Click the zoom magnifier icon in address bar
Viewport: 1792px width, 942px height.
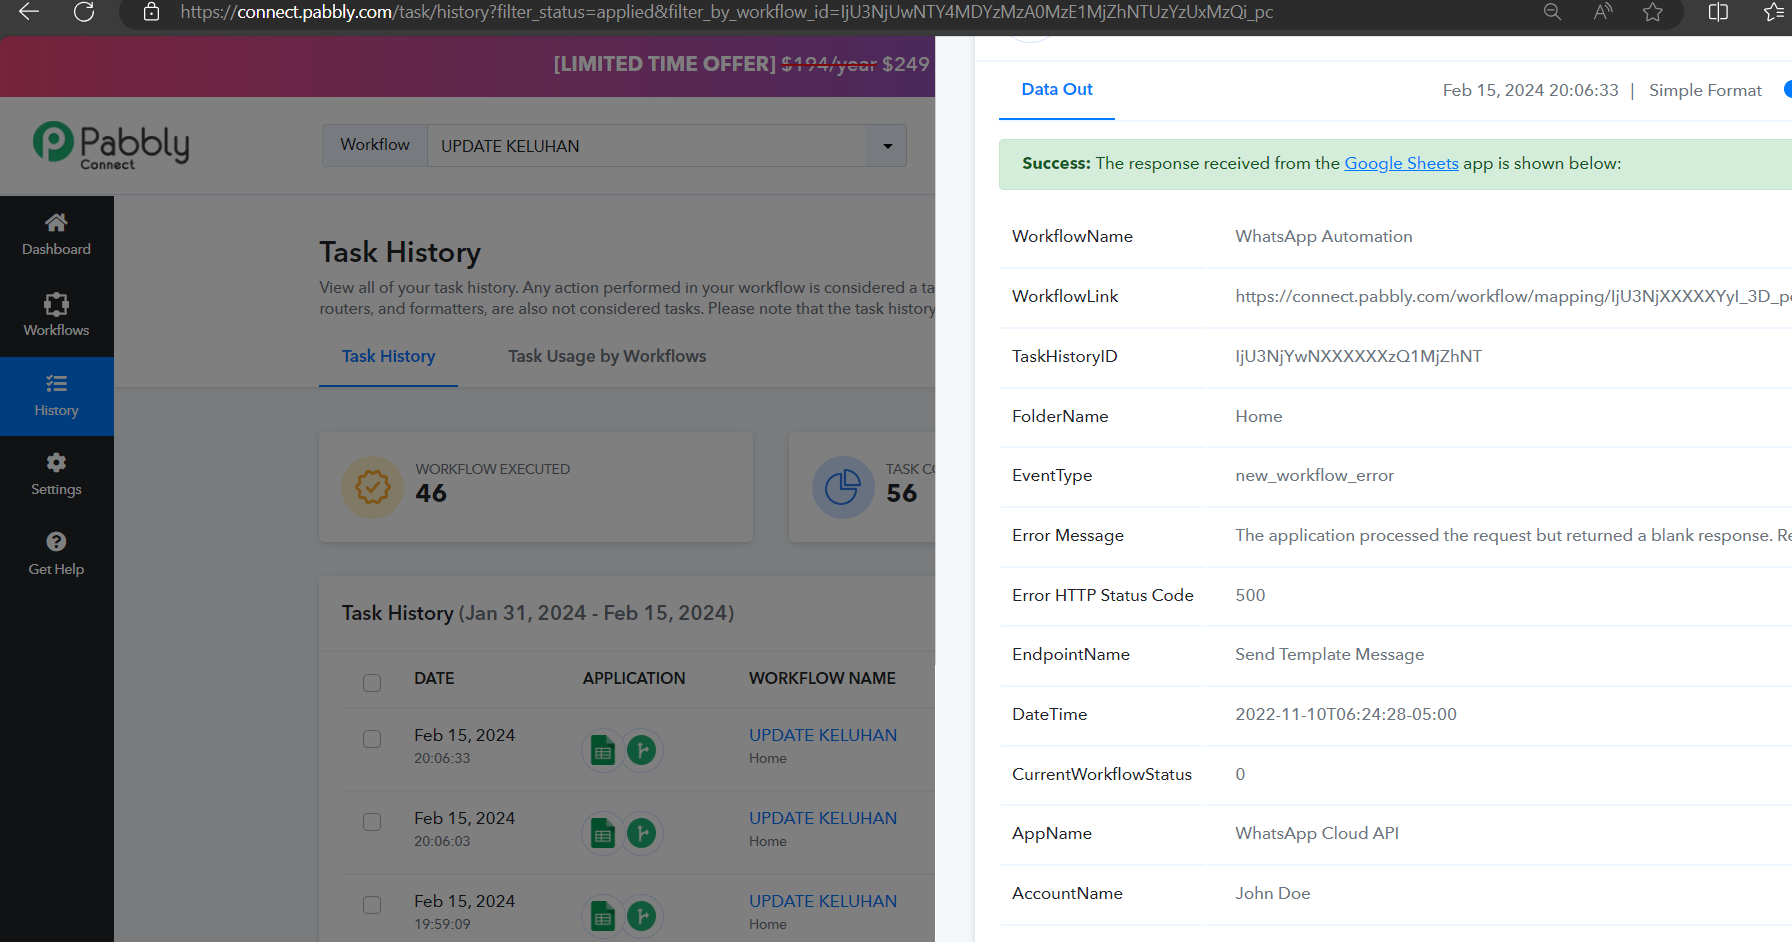click(1552, 12)
